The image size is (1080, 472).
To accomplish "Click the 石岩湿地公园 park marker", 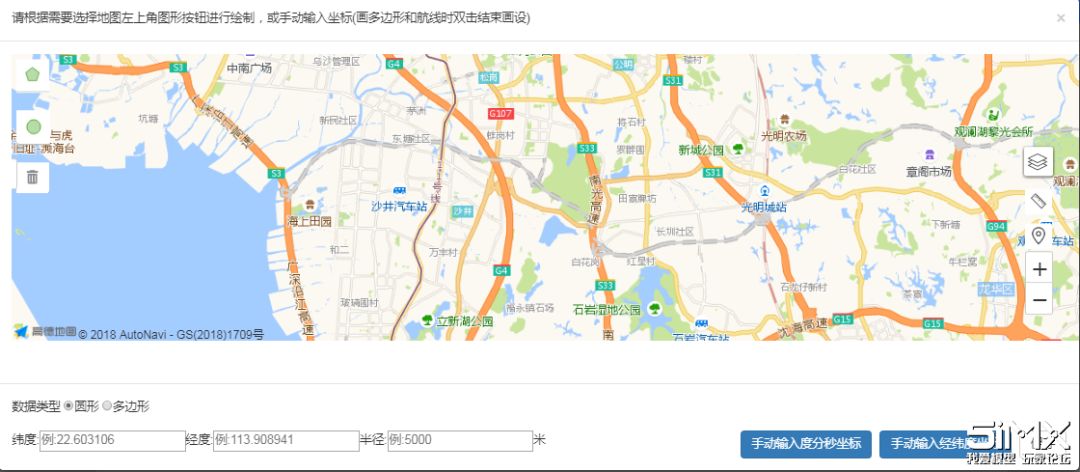I will 654,309.
